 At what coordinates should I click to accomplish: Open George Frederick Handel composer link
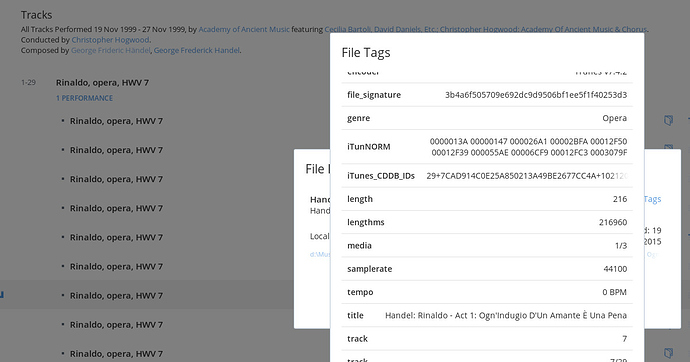click(197, 51)
